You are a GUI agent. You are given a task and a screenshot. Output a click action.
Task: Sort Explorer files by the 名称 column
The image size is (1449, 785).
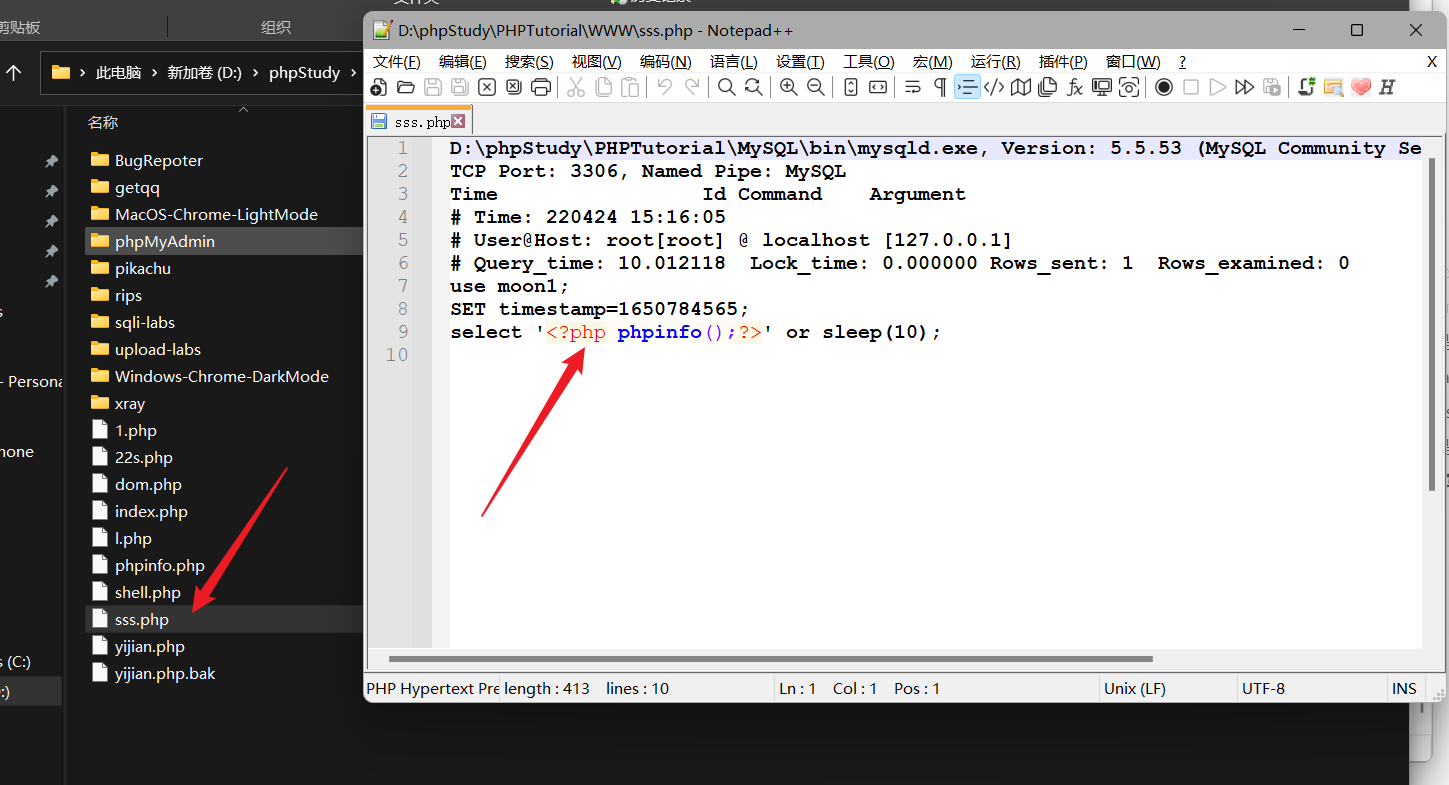click(x=103, y=122)
